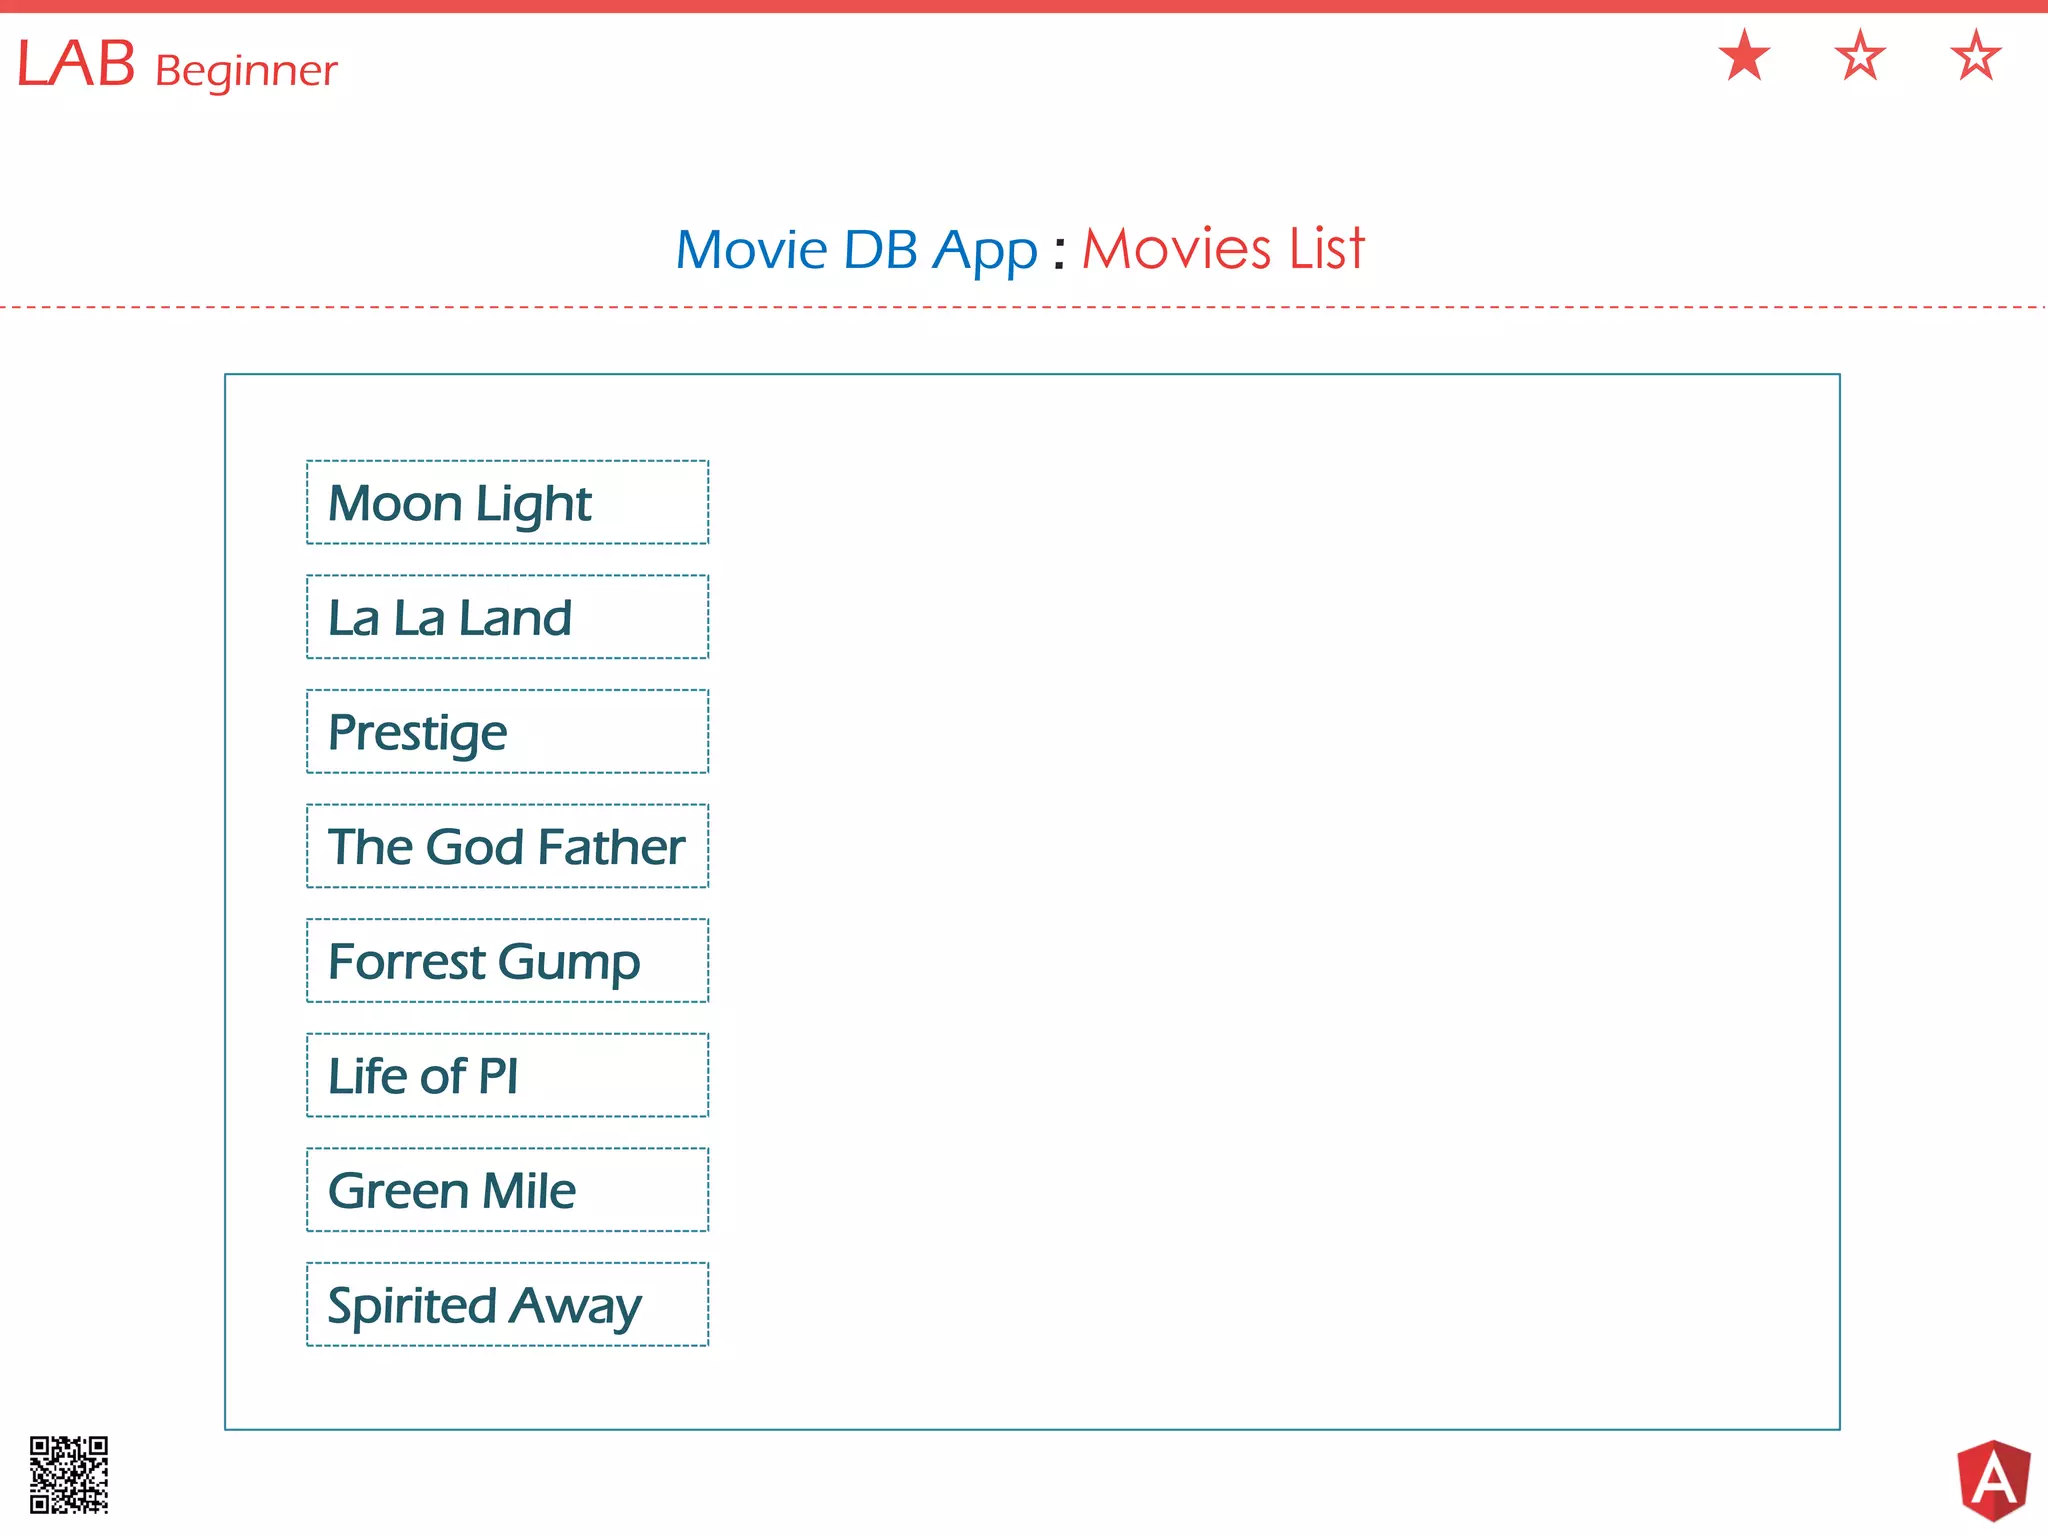Click the third outlined star

coord(1976,55)
